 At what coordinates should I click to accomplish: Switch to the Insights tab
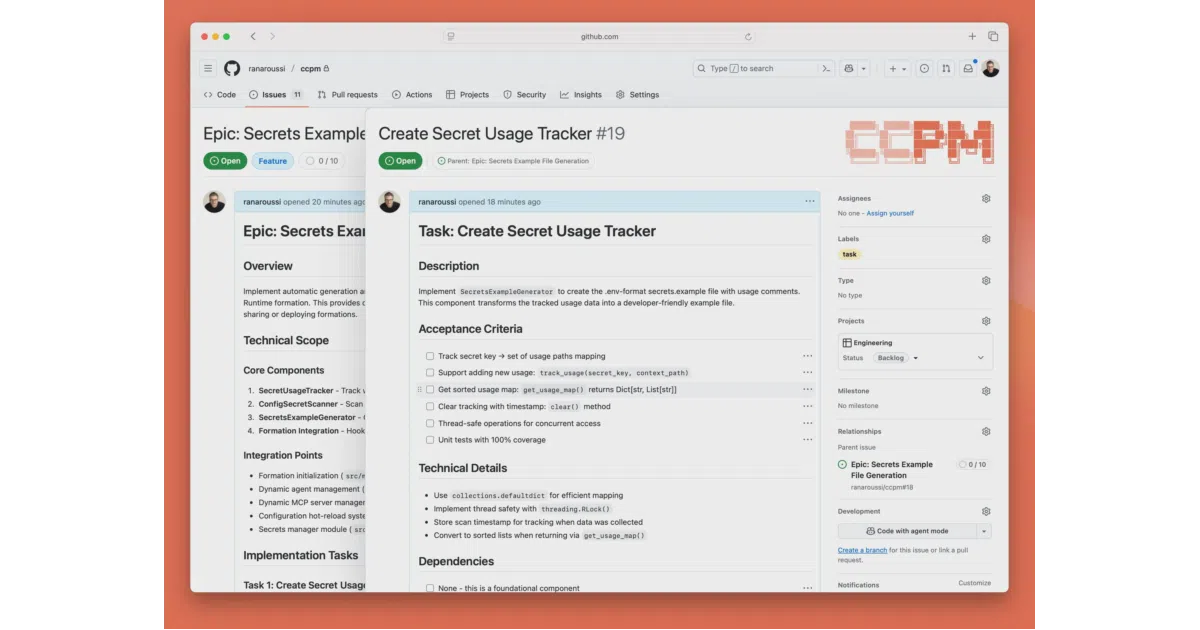click(x=581, y=95)
